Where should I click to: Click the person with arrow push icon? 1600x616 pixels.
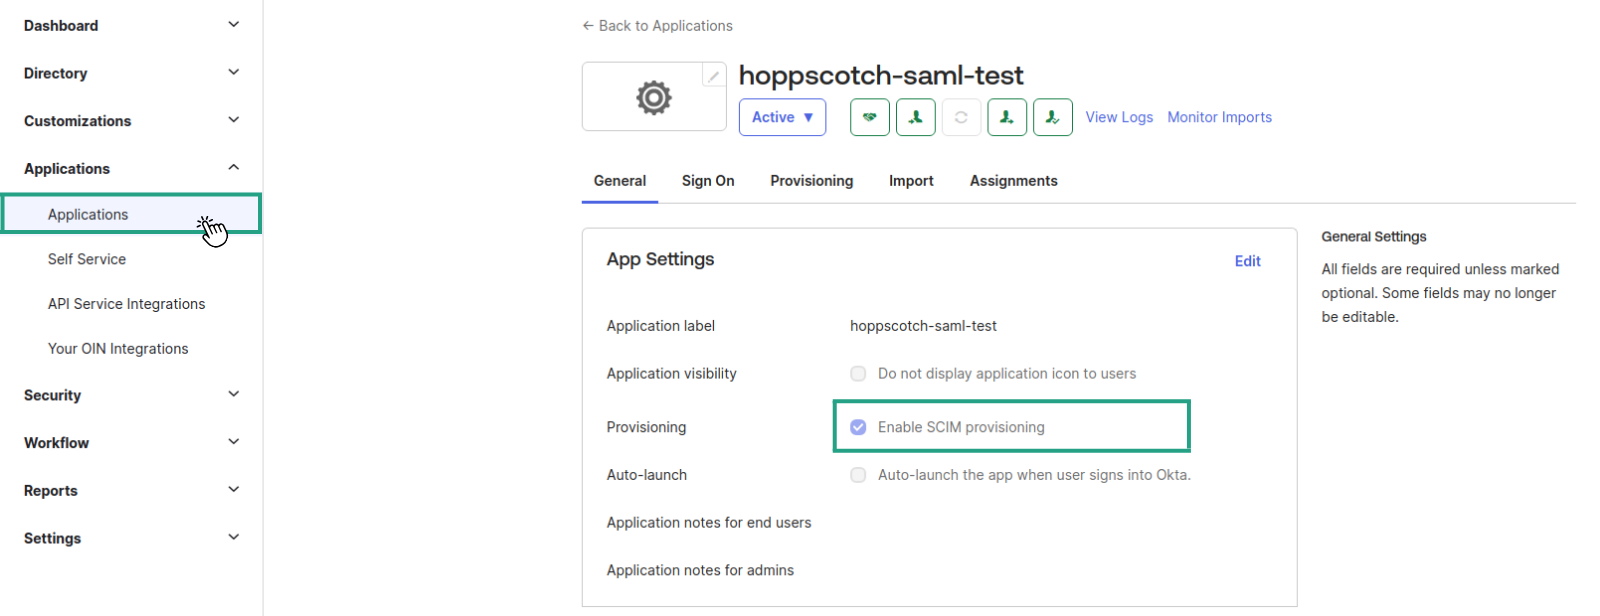[1007, 117]
